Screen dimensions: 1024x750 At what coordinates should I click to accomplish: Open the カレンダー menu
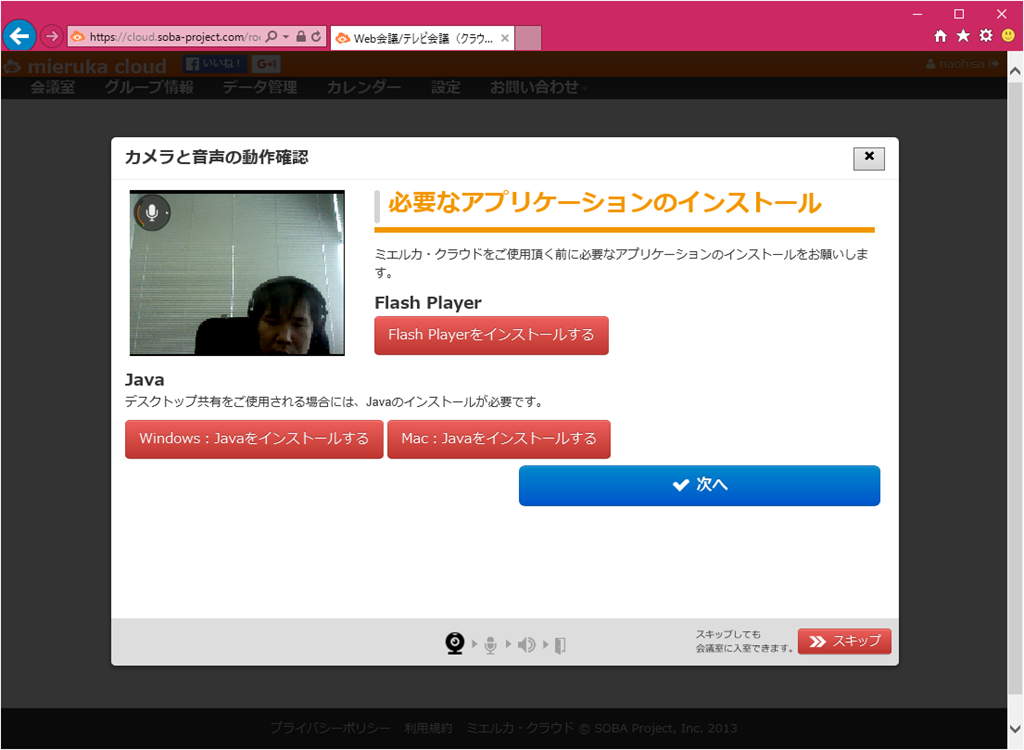364,88
